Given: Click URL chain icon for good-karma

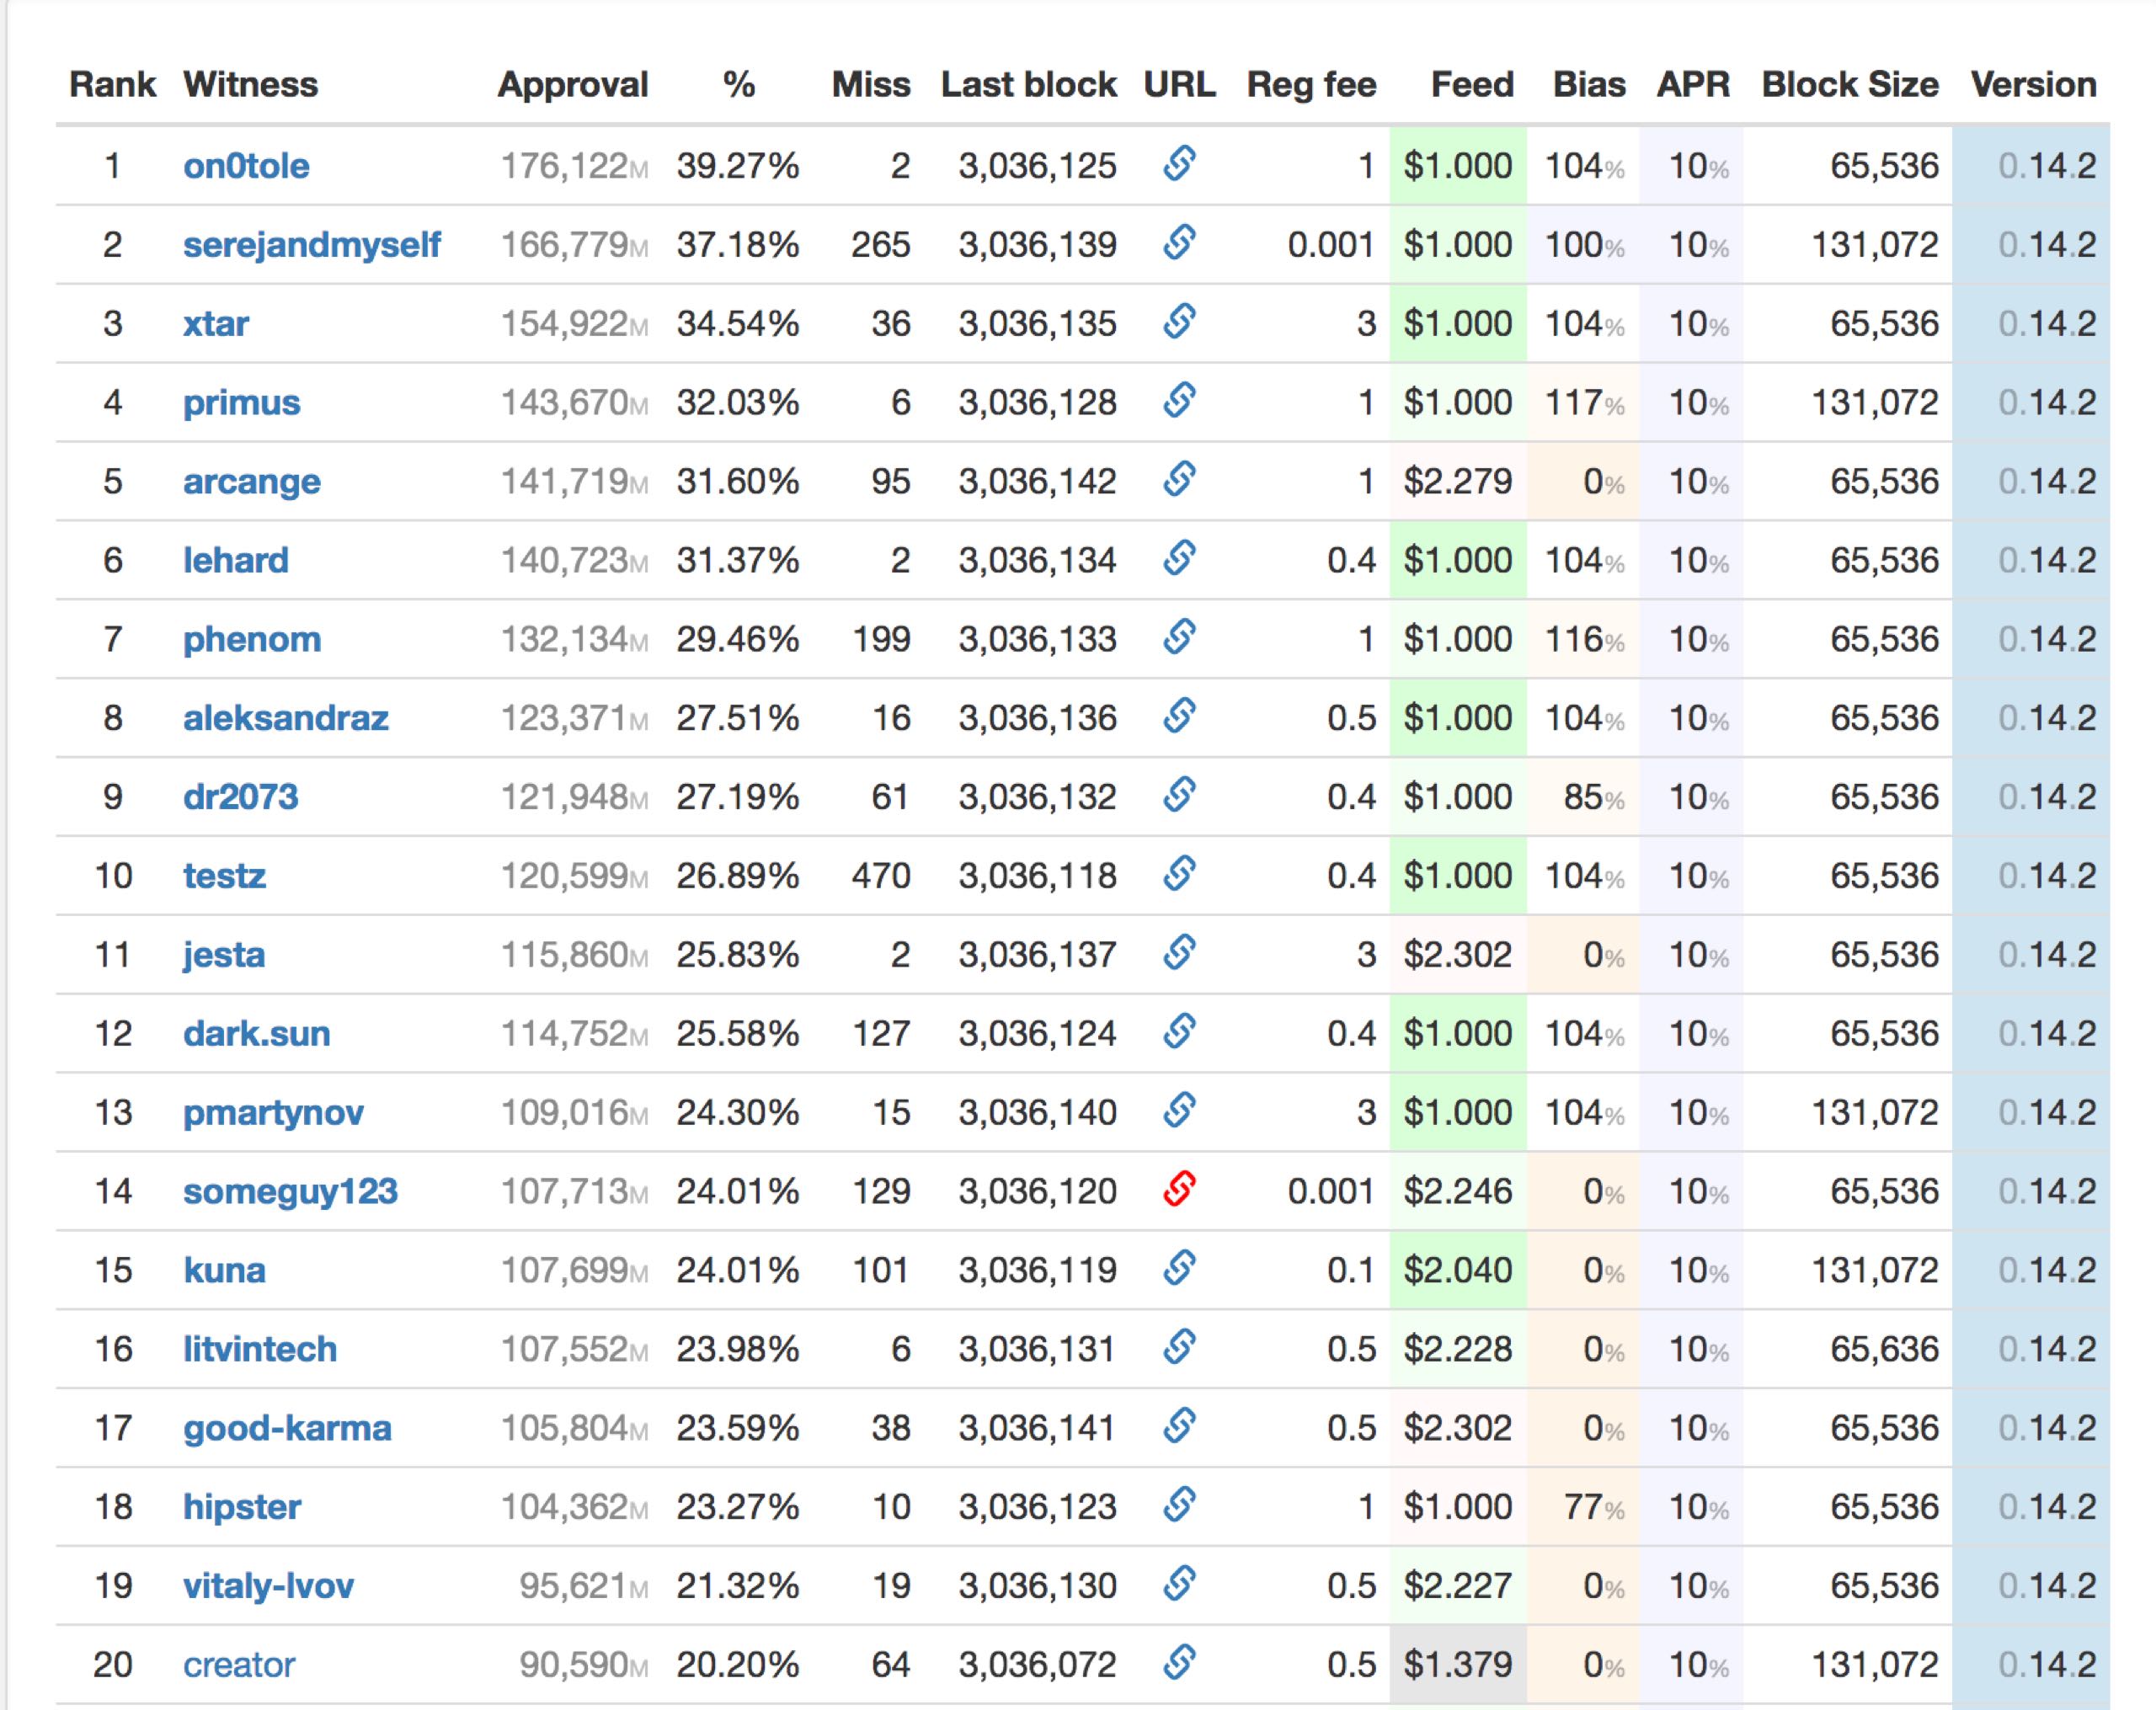Looking at the screenshot, I should tap(1179, 1426).
